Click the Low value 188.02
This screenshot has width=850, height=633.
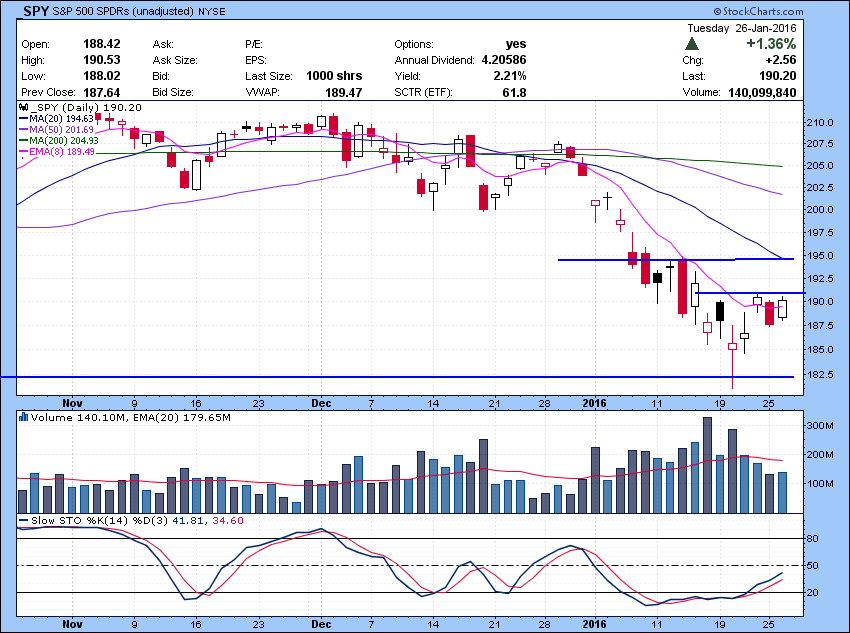[101, 76]
